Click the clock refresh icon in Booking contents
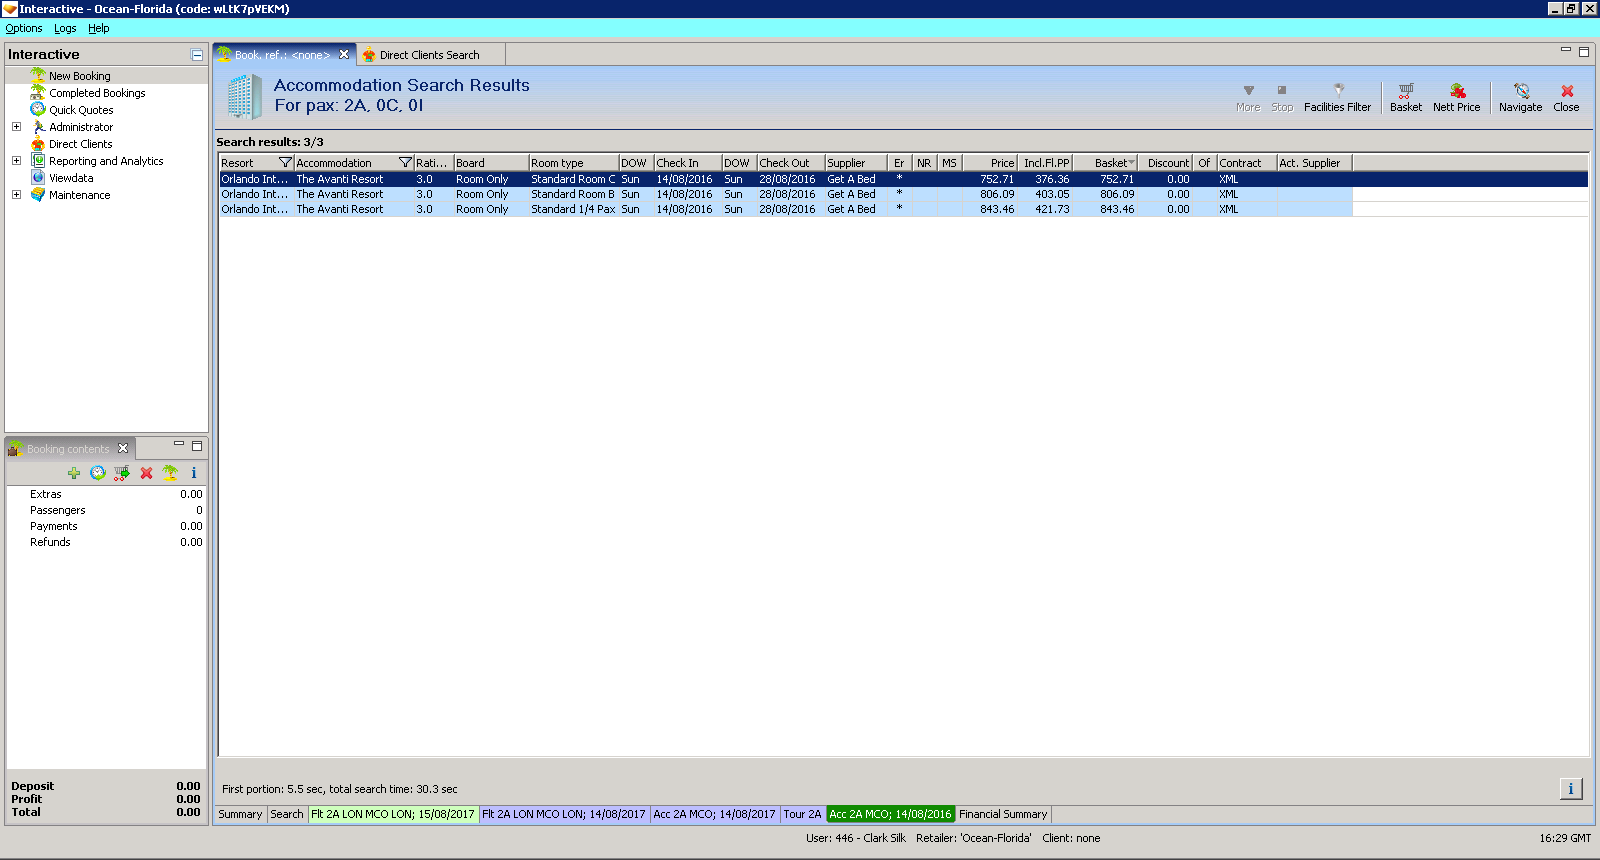1600x860 pixels. tap(98, 473)
